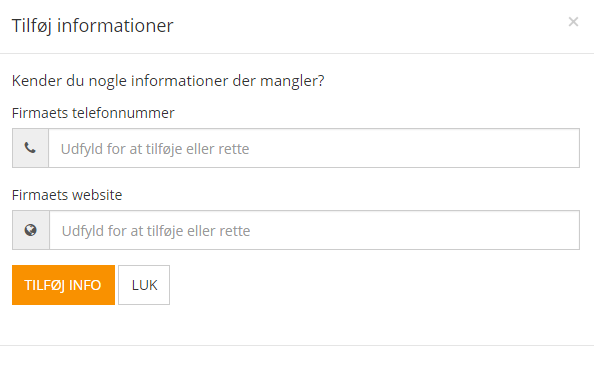Submit with the orange TILFØJ INFO button
This screenshot has width=594, height=383.
click(63, 285)
